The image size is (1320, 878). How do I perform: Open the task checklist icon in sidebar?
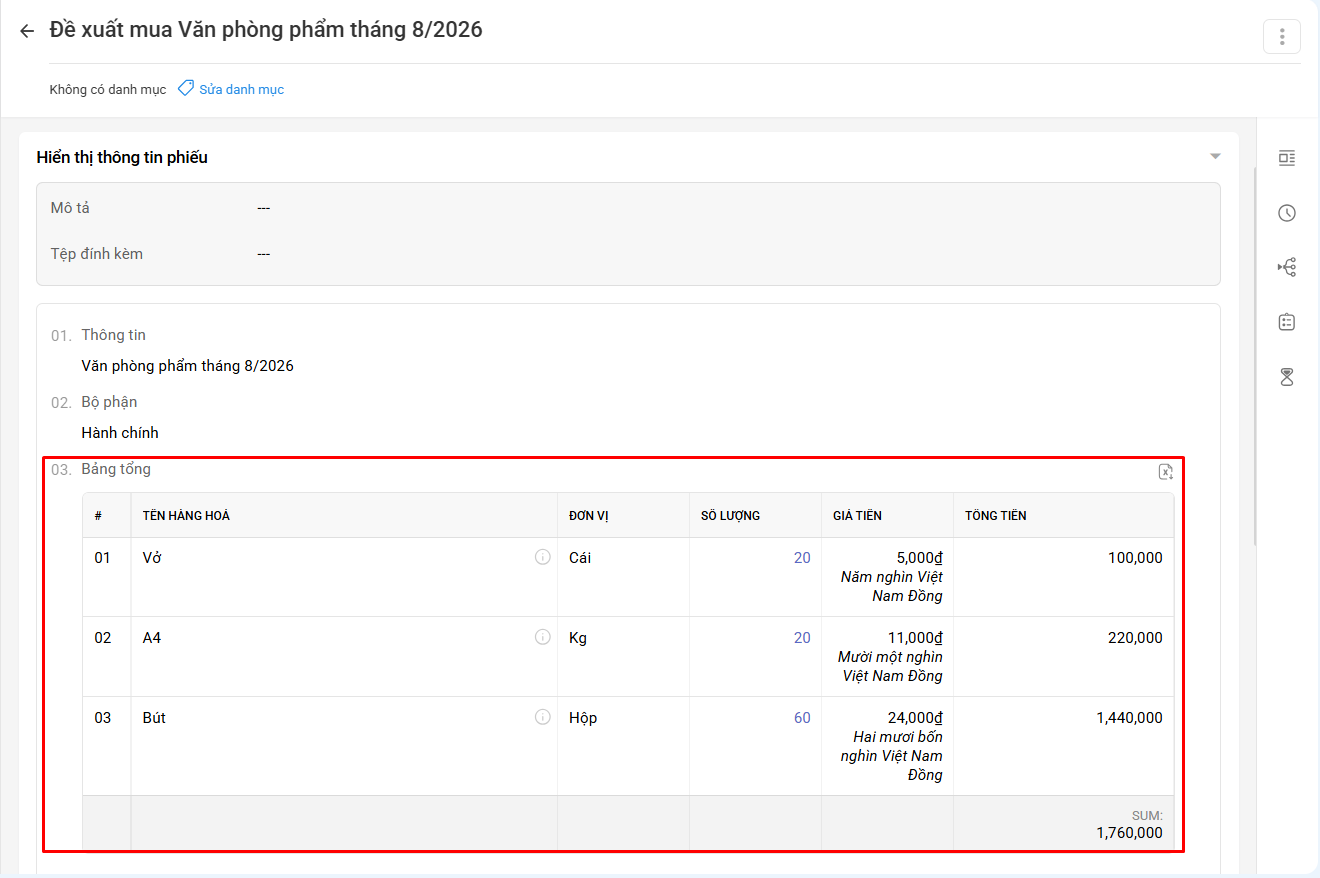point(1287,322)
